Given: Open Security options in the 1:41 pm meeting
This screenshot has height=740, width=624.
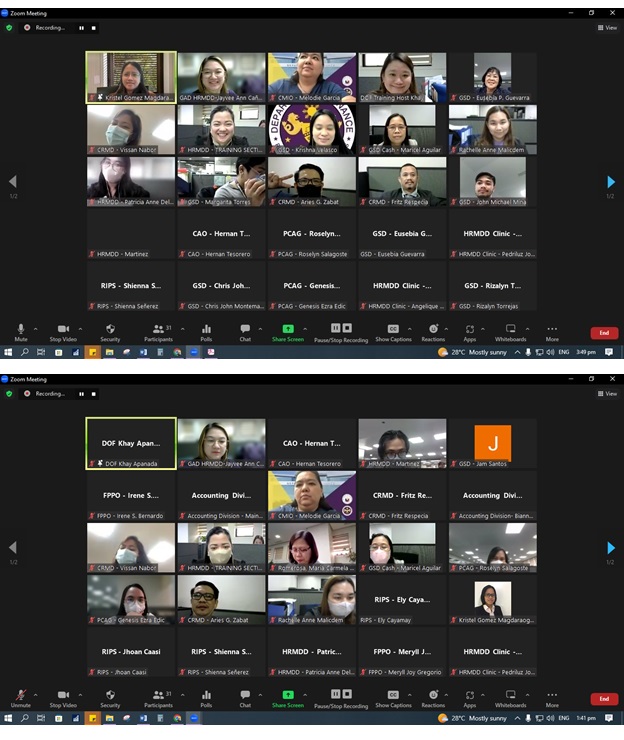Looking at the screenshot, I should [110, 698].
